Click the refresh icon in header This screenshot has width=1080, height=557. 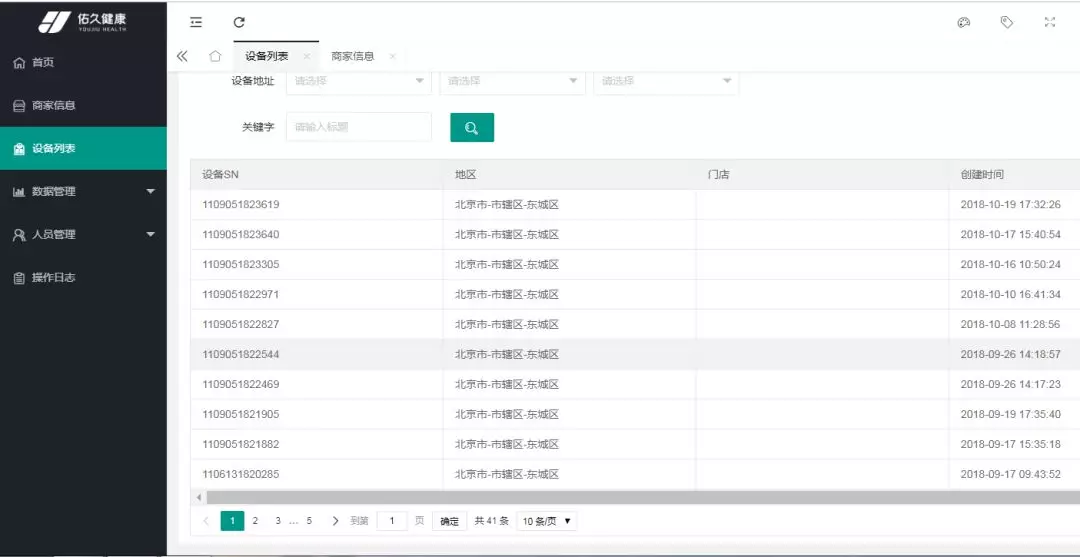(x=239, y=22)
